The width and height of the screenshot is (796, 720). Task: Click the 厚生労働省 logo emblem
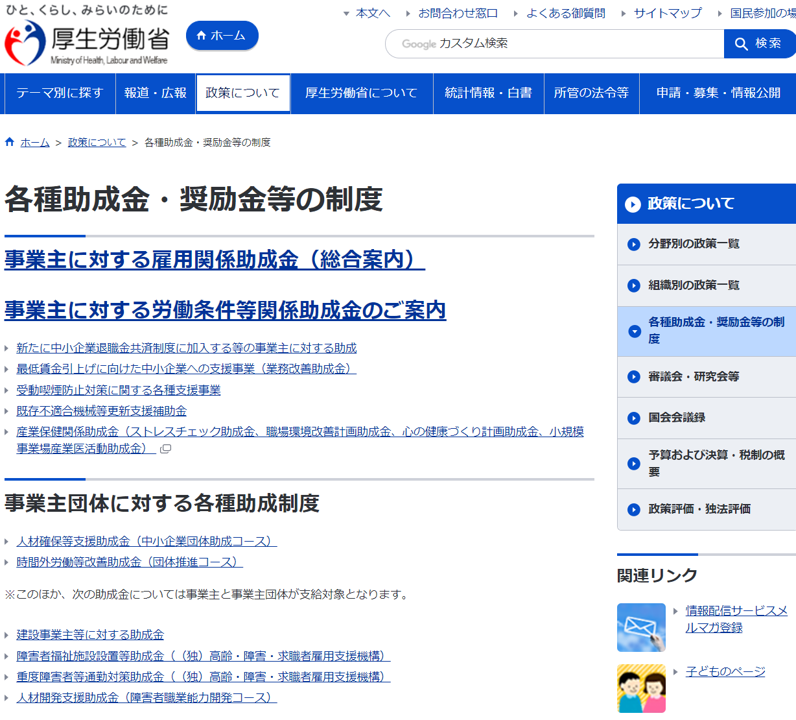(x=25, y=43)
